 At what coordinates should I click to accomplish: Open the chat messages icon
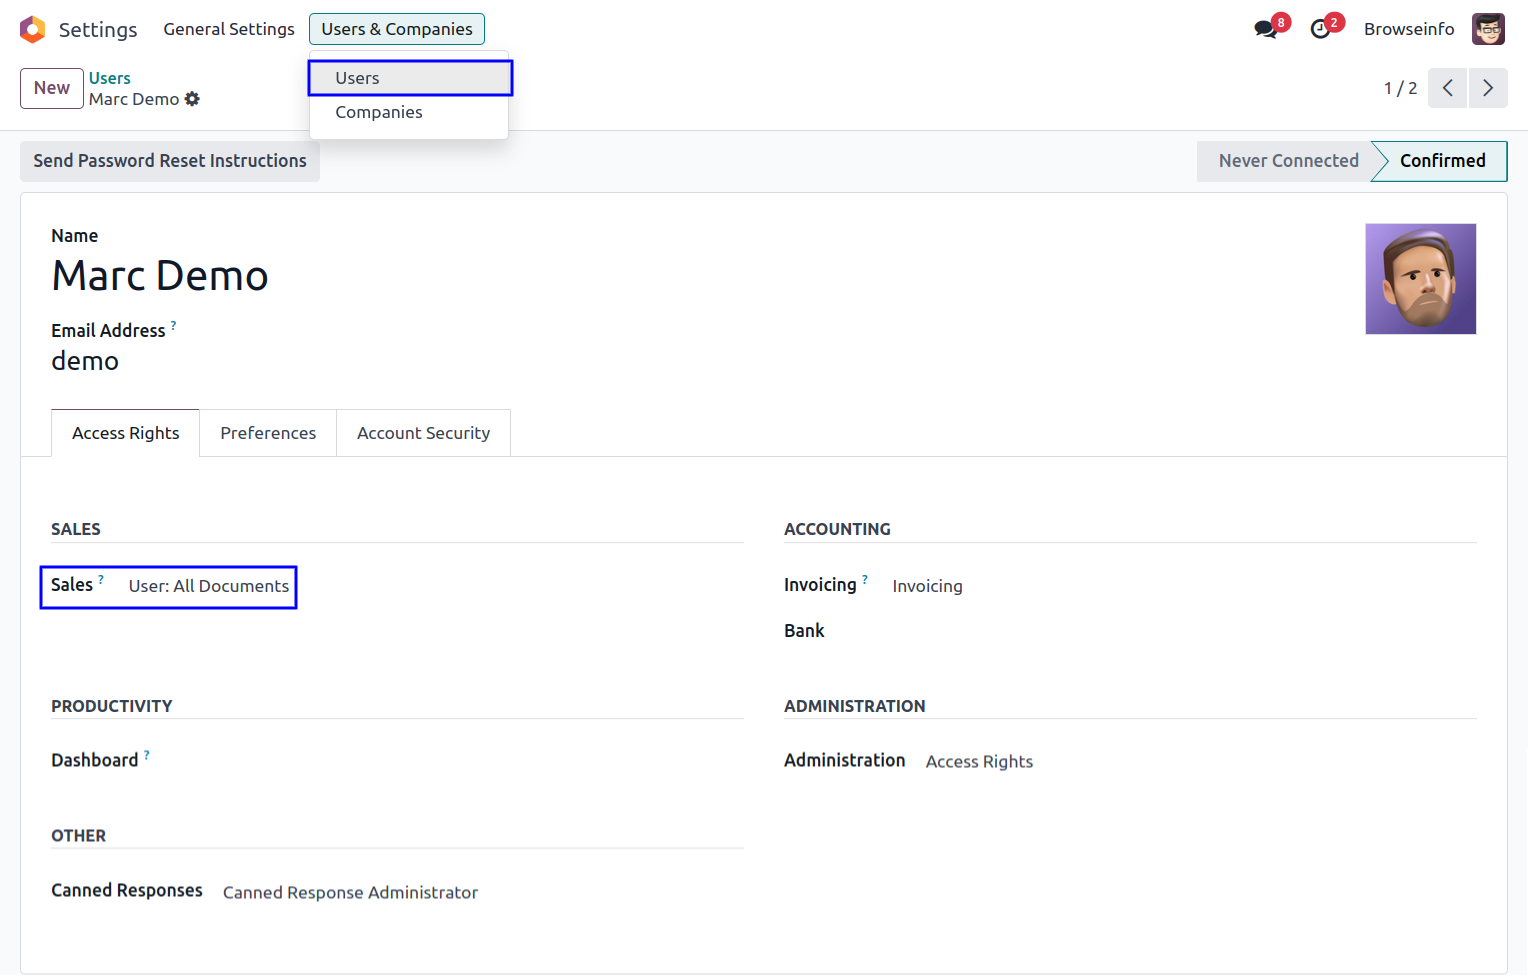click(1267, 29)
